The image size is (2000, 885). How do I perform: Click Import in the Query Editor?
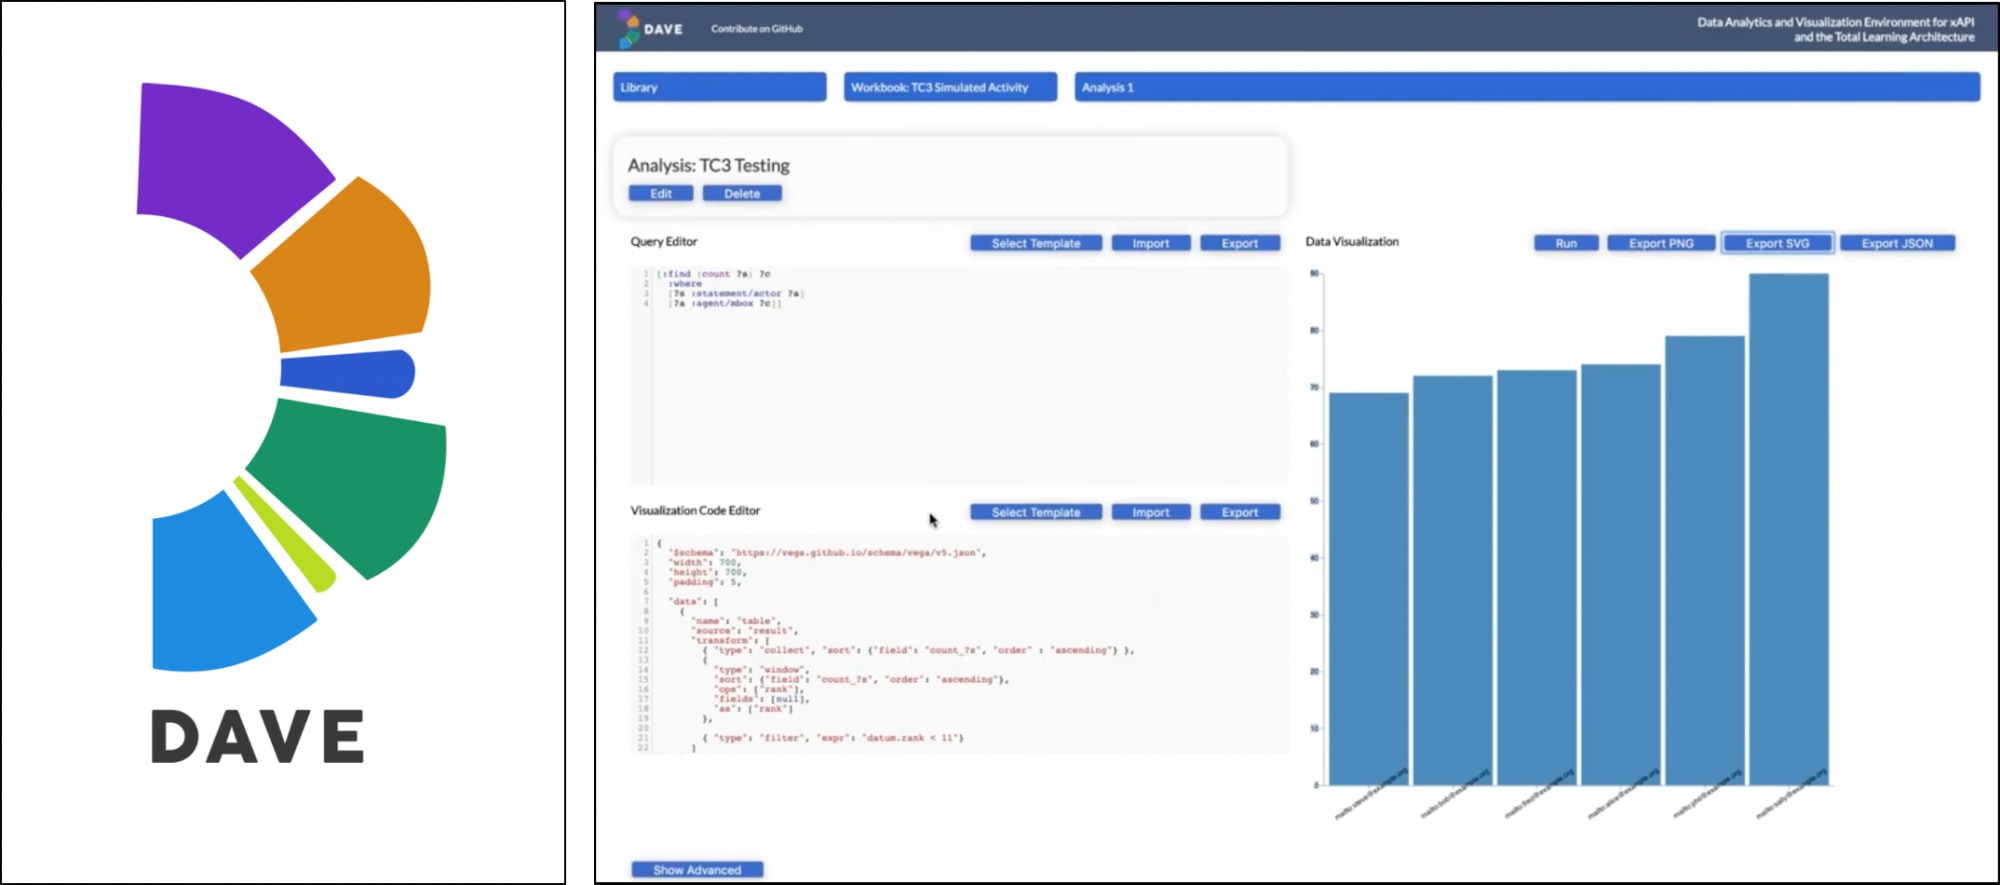point(1150,243)
